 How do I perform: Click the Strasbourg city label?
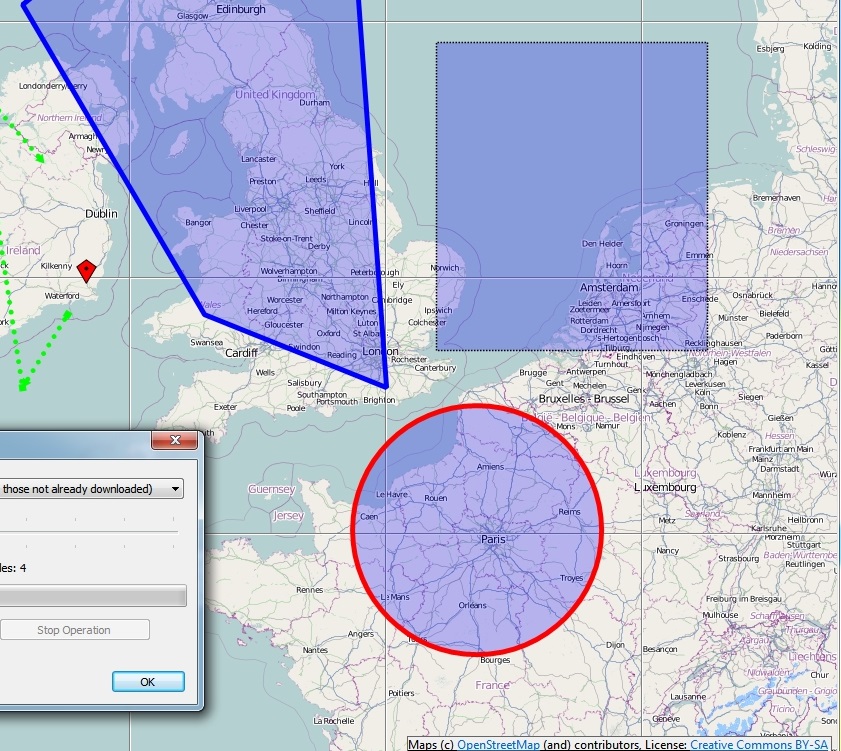(x=738, y=558)
